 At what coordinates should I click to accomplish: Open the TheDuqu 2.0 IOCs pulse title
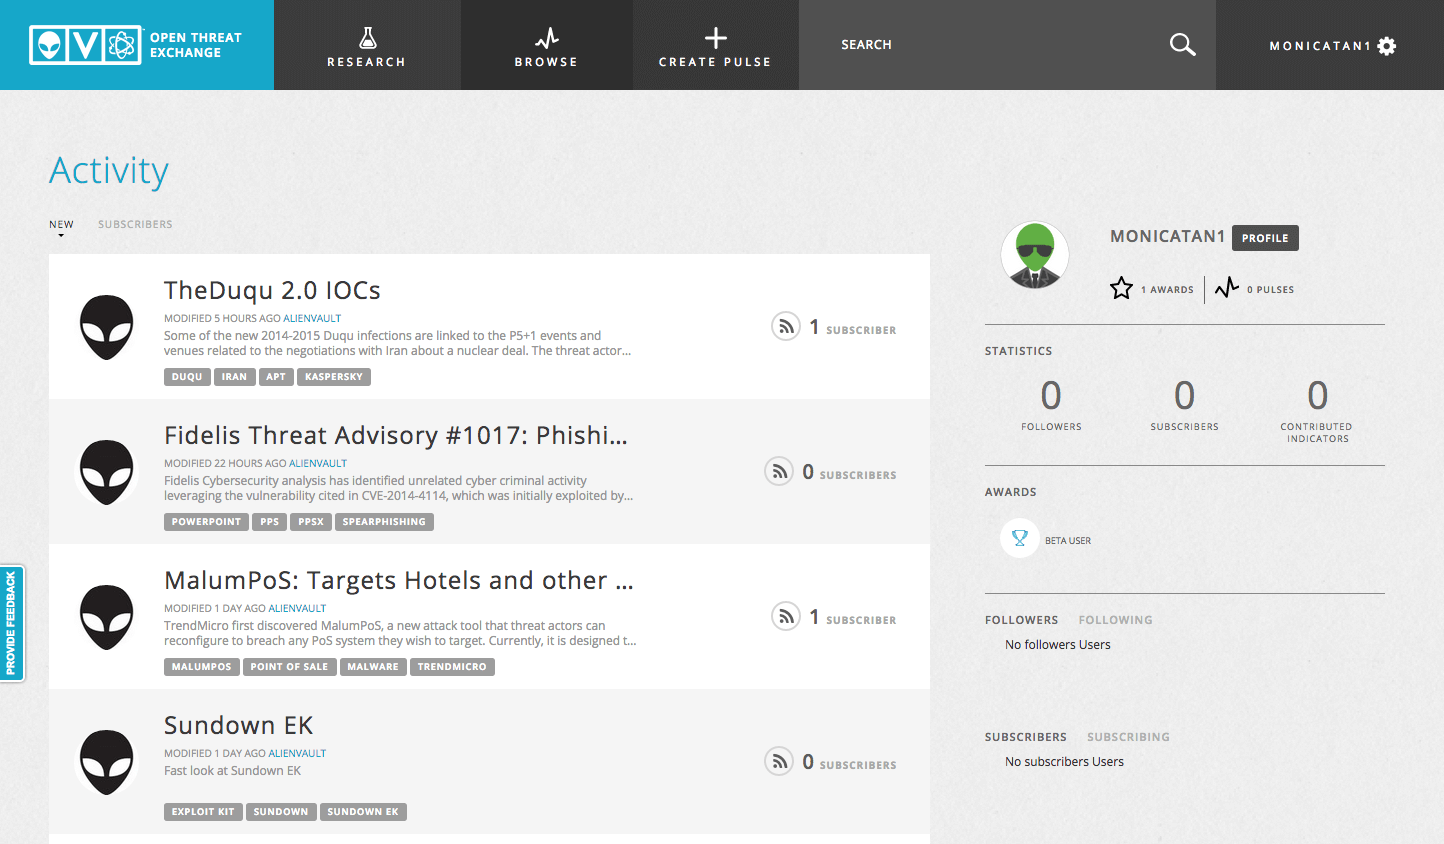[272, 290]
